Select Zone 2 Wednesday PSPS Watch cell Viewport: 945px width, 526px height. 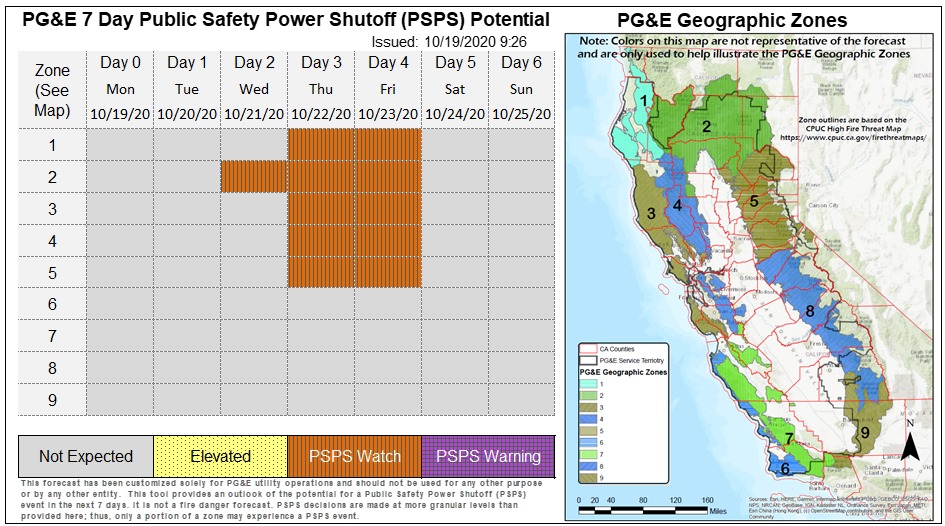click(254, 177)
